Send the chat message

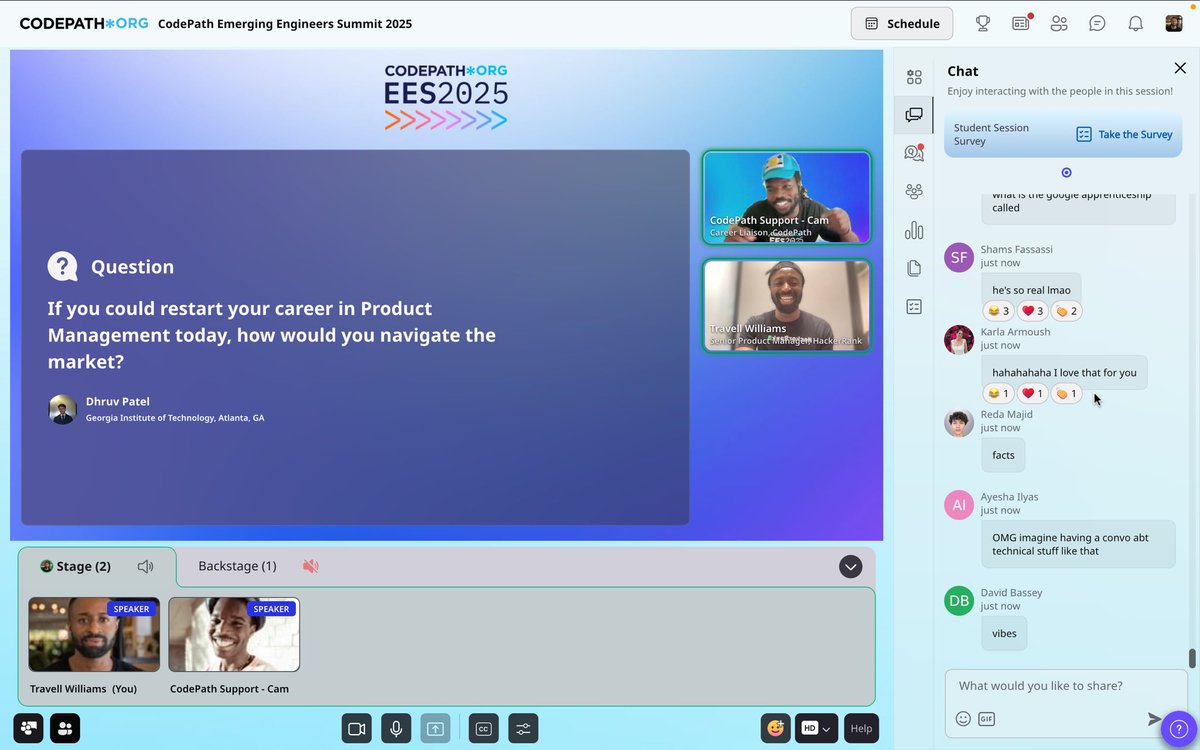(1154, 719)
